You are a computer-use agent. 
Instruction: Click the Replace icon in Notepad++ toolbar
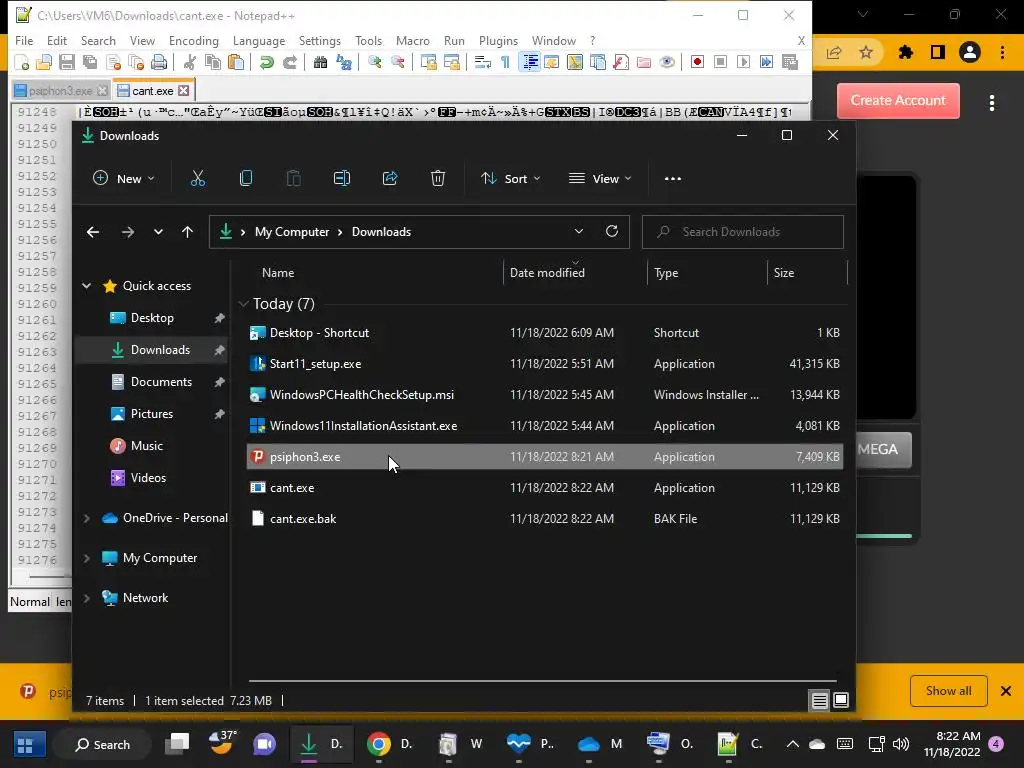click(344, 62)
